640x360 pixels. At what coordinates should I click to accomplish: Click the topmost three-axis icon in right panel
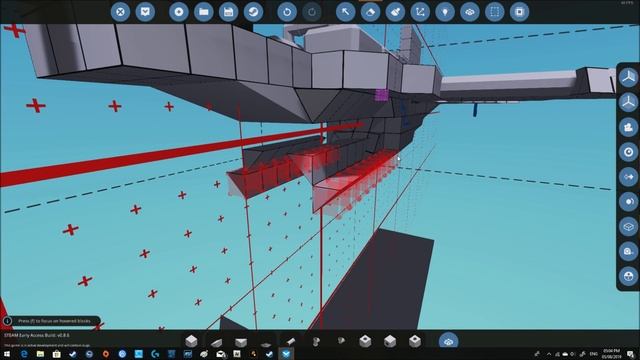(629, 77)
